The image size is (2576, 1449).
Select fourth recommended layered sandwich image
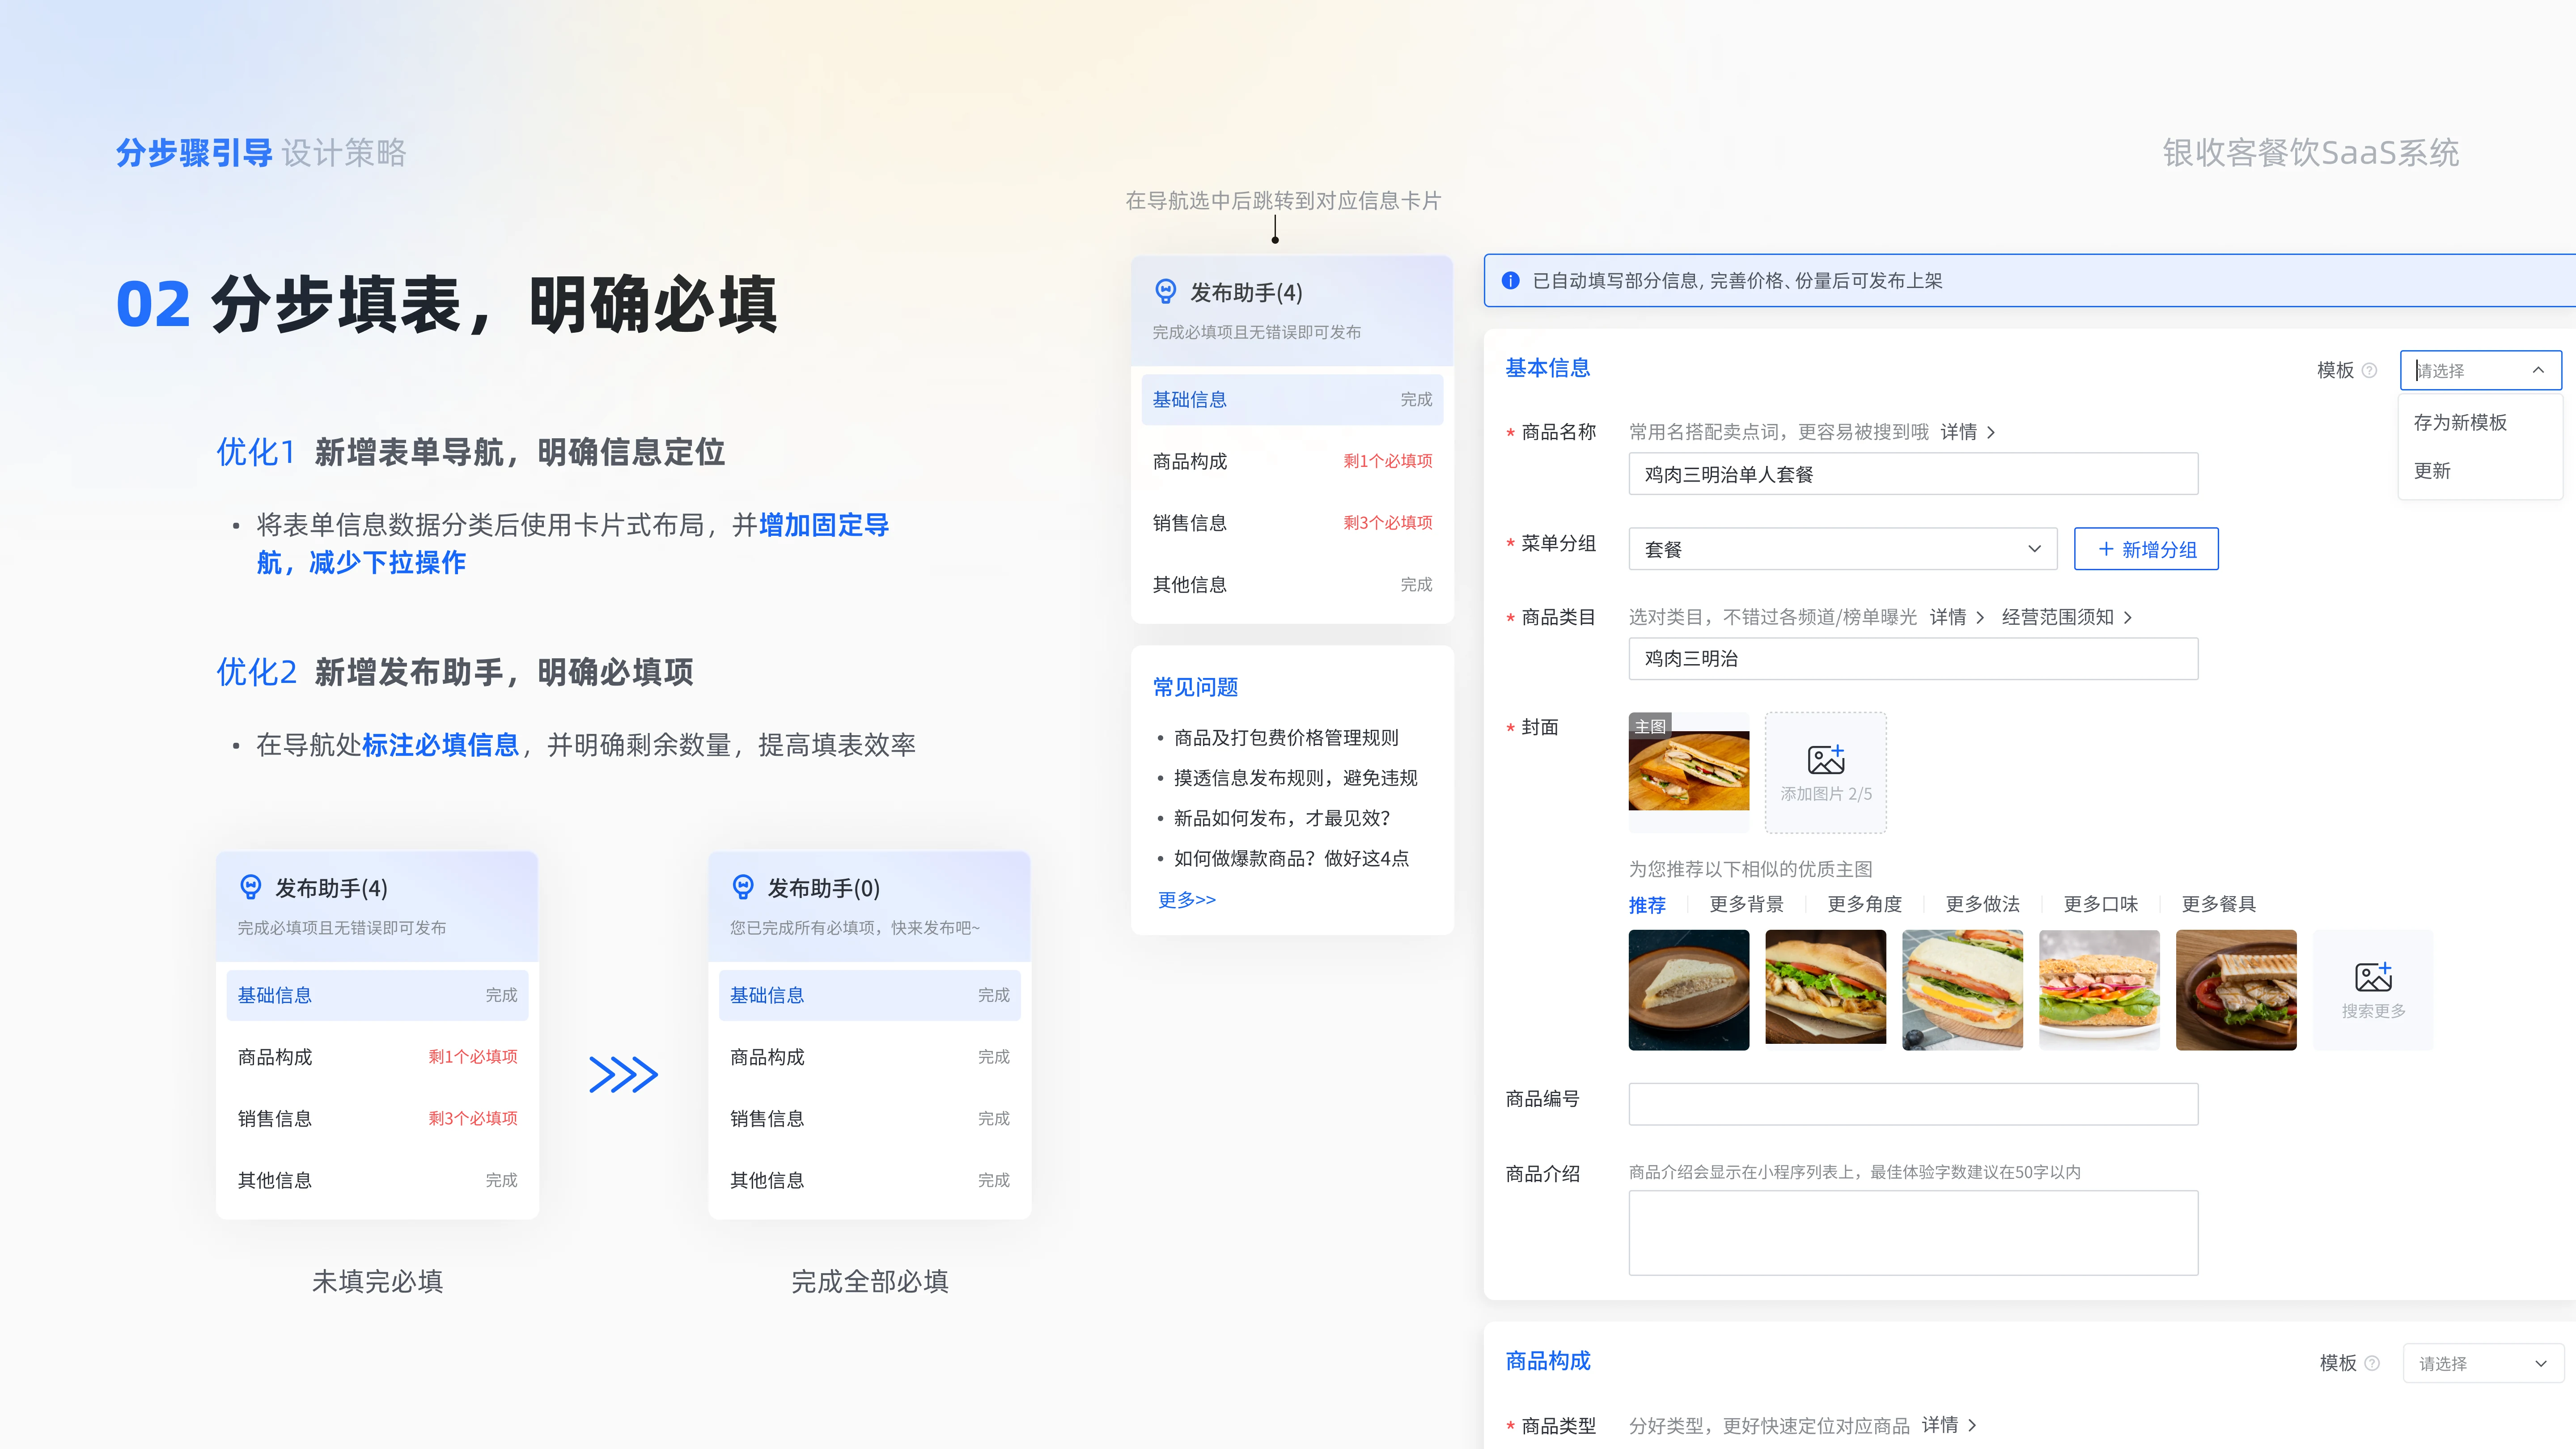[2099, 990]
